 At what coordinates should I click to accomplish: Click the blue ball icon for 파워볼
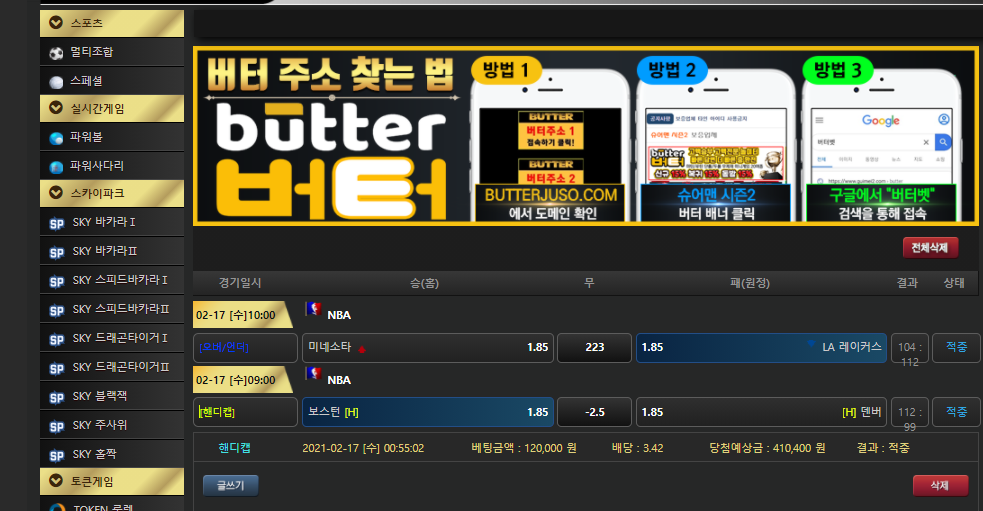pos(56,137)
